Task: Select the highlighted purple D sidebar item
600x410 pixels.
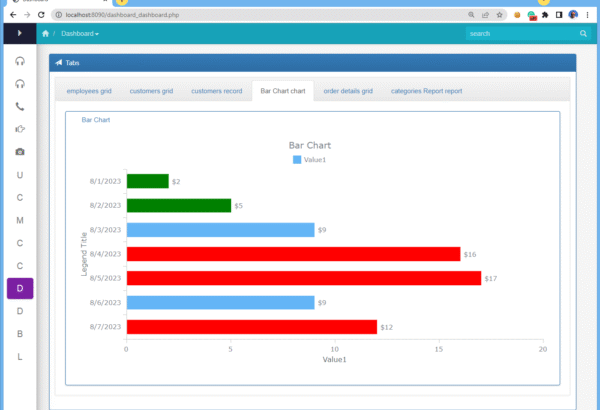Action: pyautogui.click(x=20, y=289)
